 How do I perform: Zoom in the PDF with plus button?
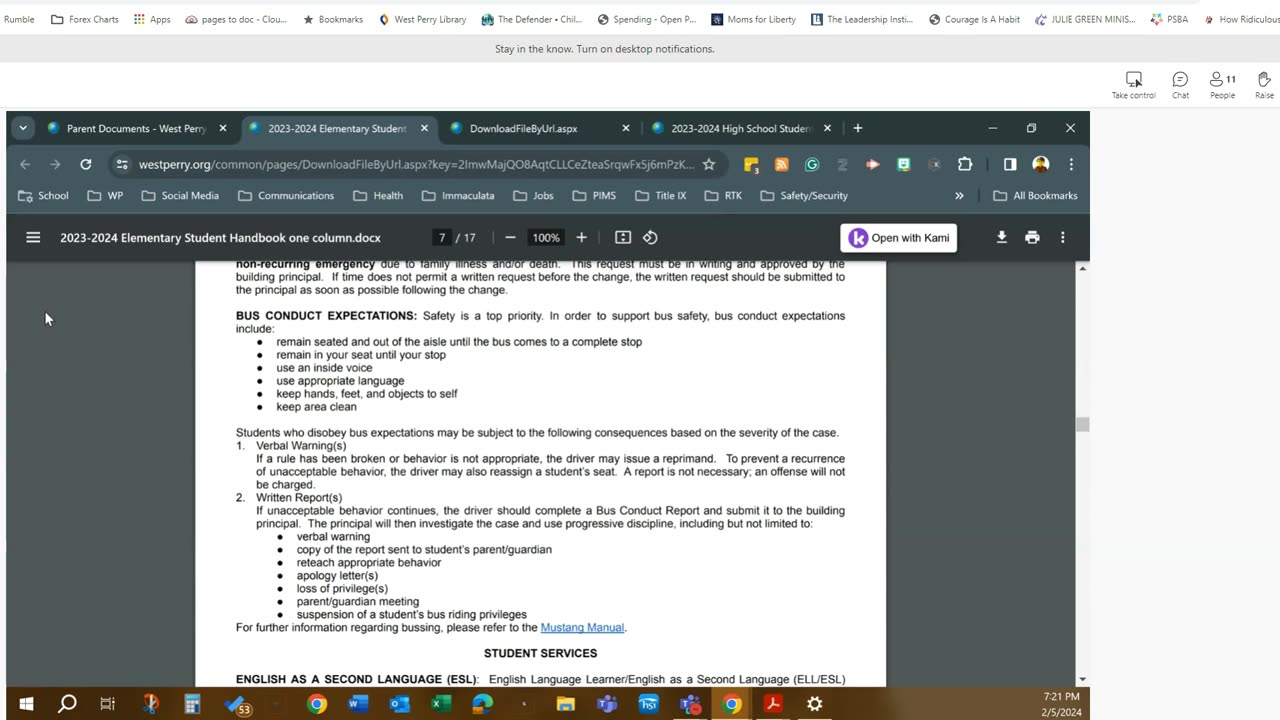[581, 238]
